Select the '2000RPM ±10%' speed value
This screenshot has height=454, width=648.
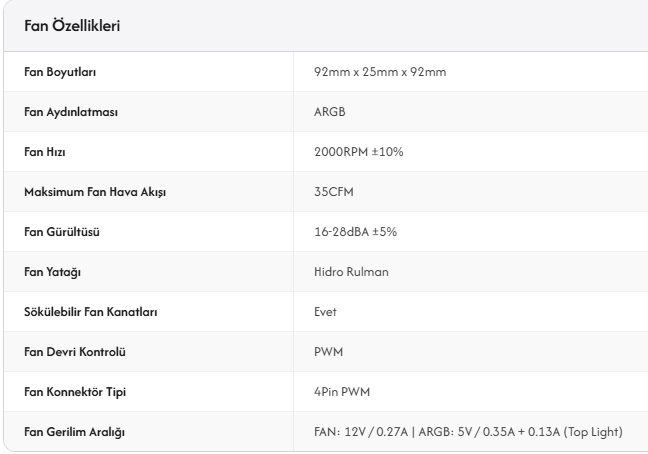pos(353,152)
